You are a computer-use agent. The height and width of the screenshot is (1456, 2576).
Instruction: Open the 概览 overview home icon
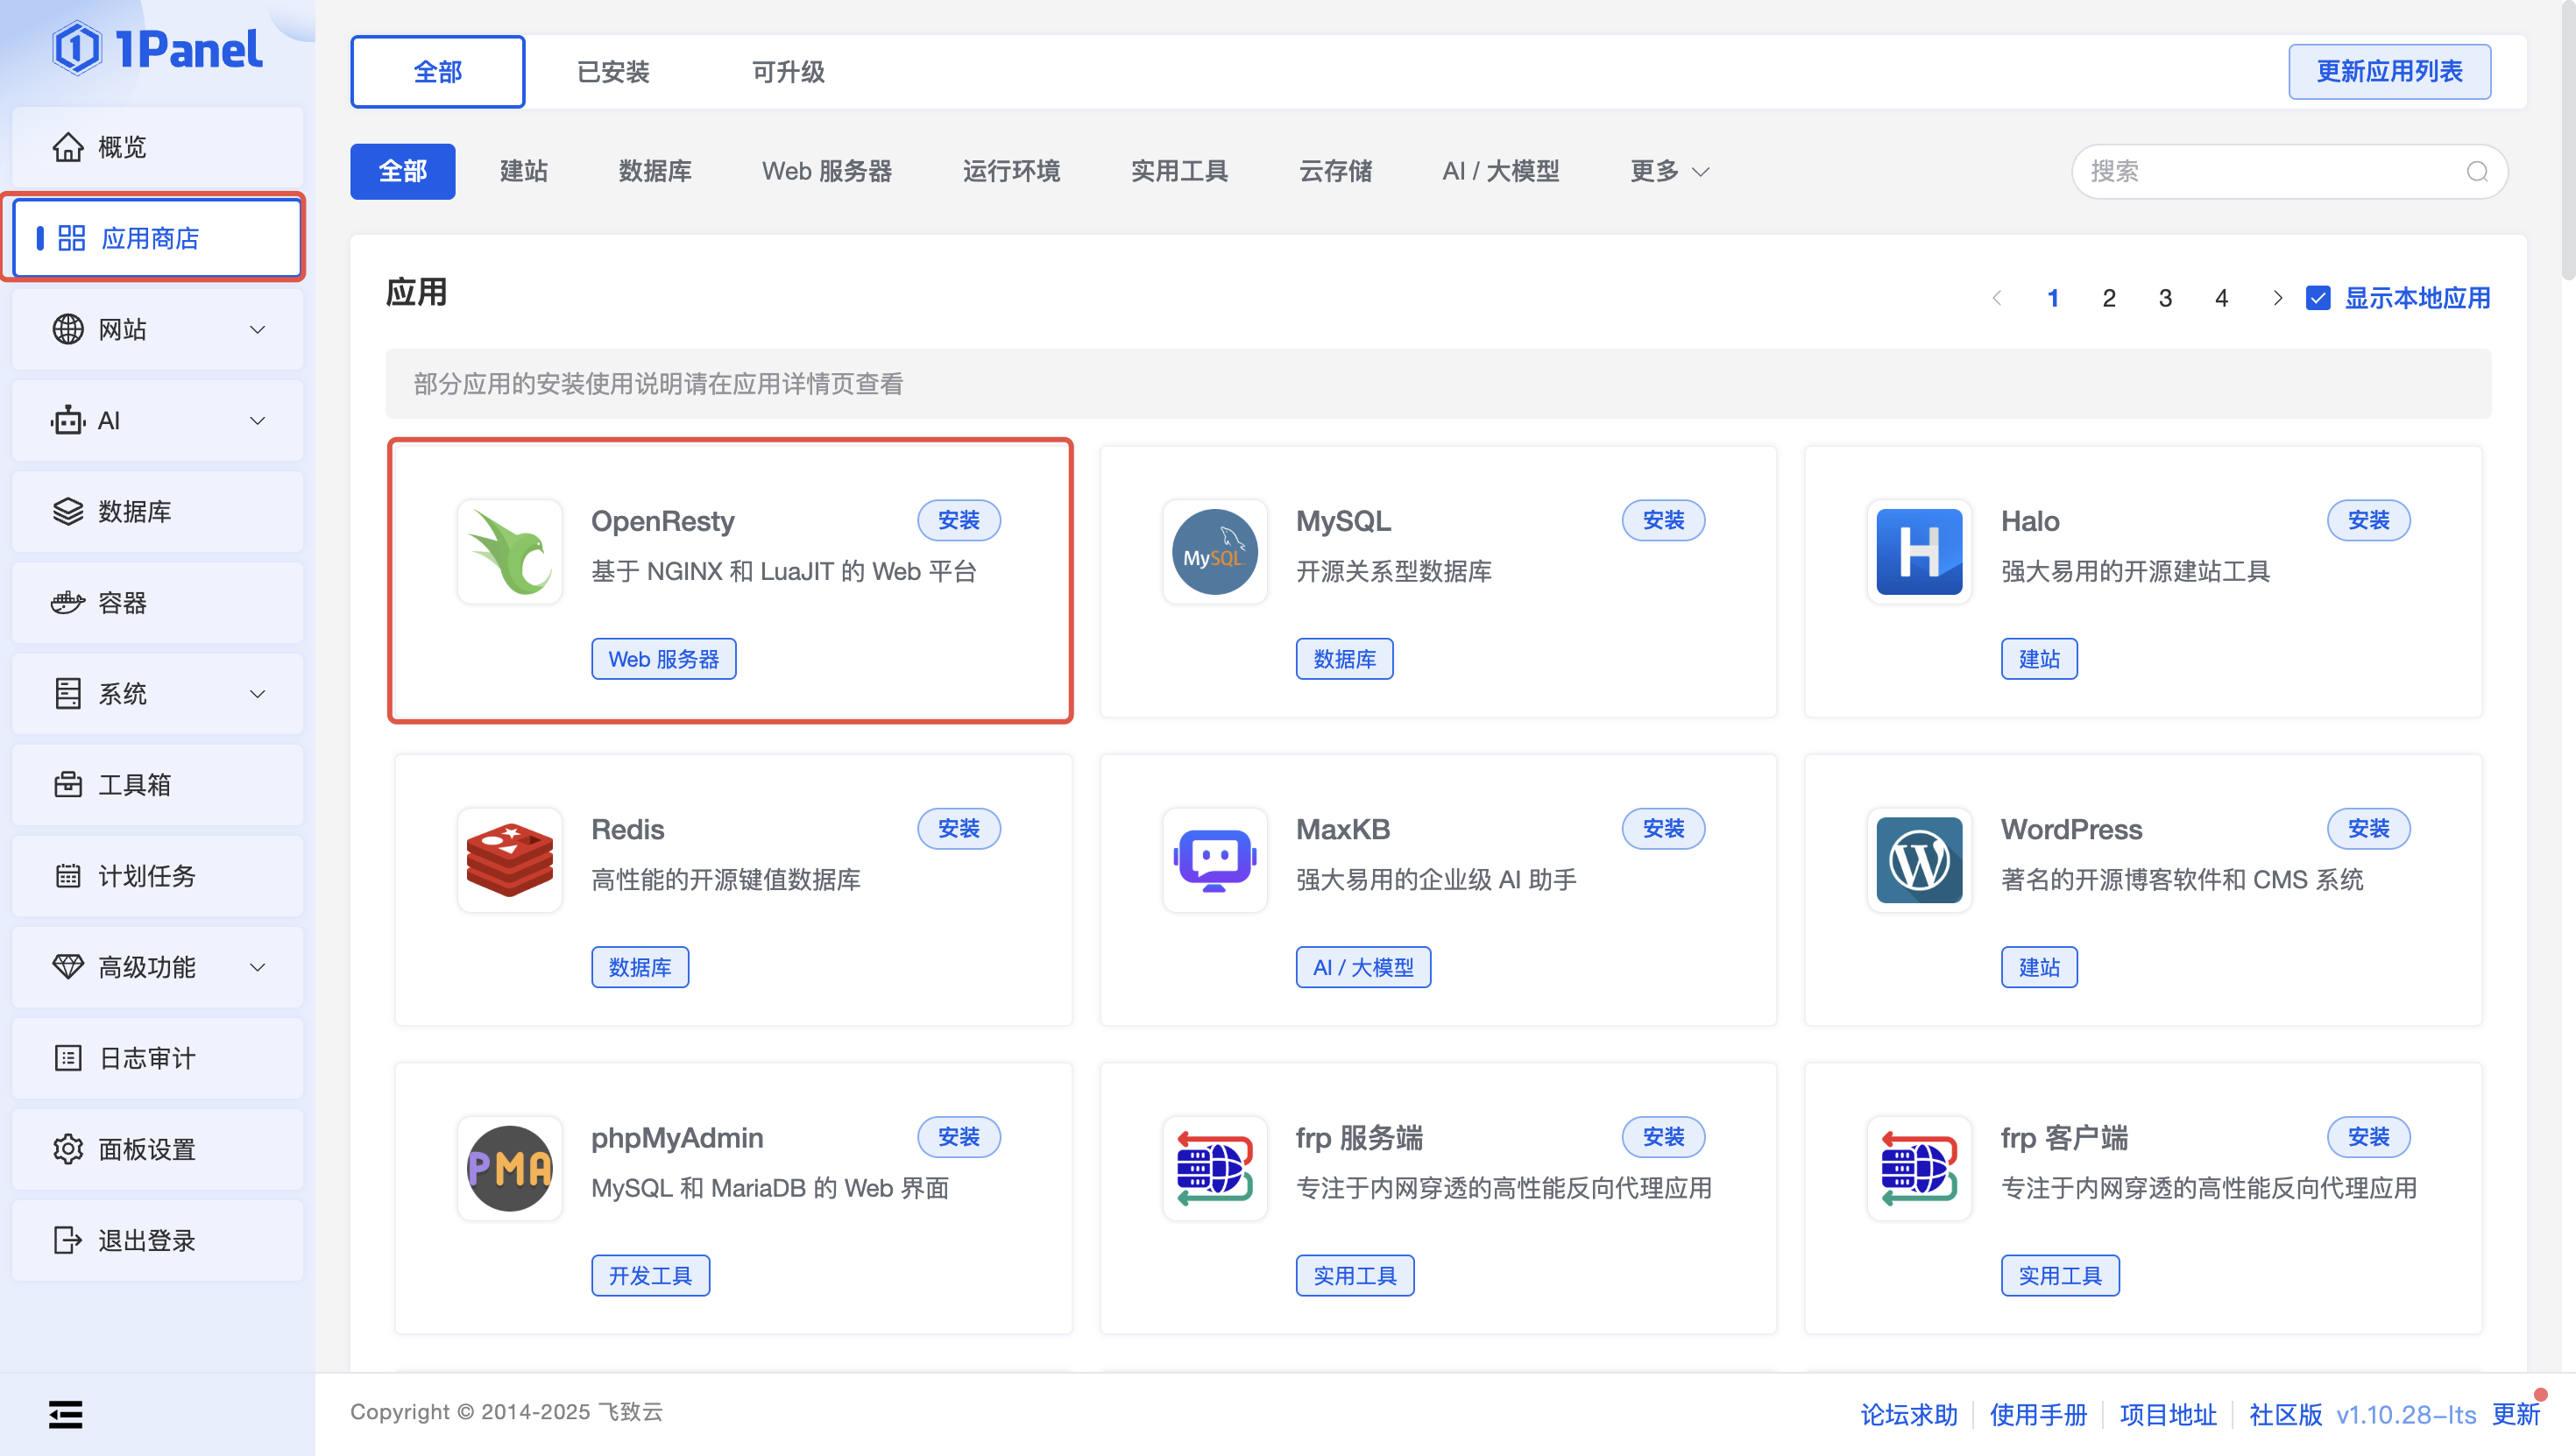click(x=68, y=147)
